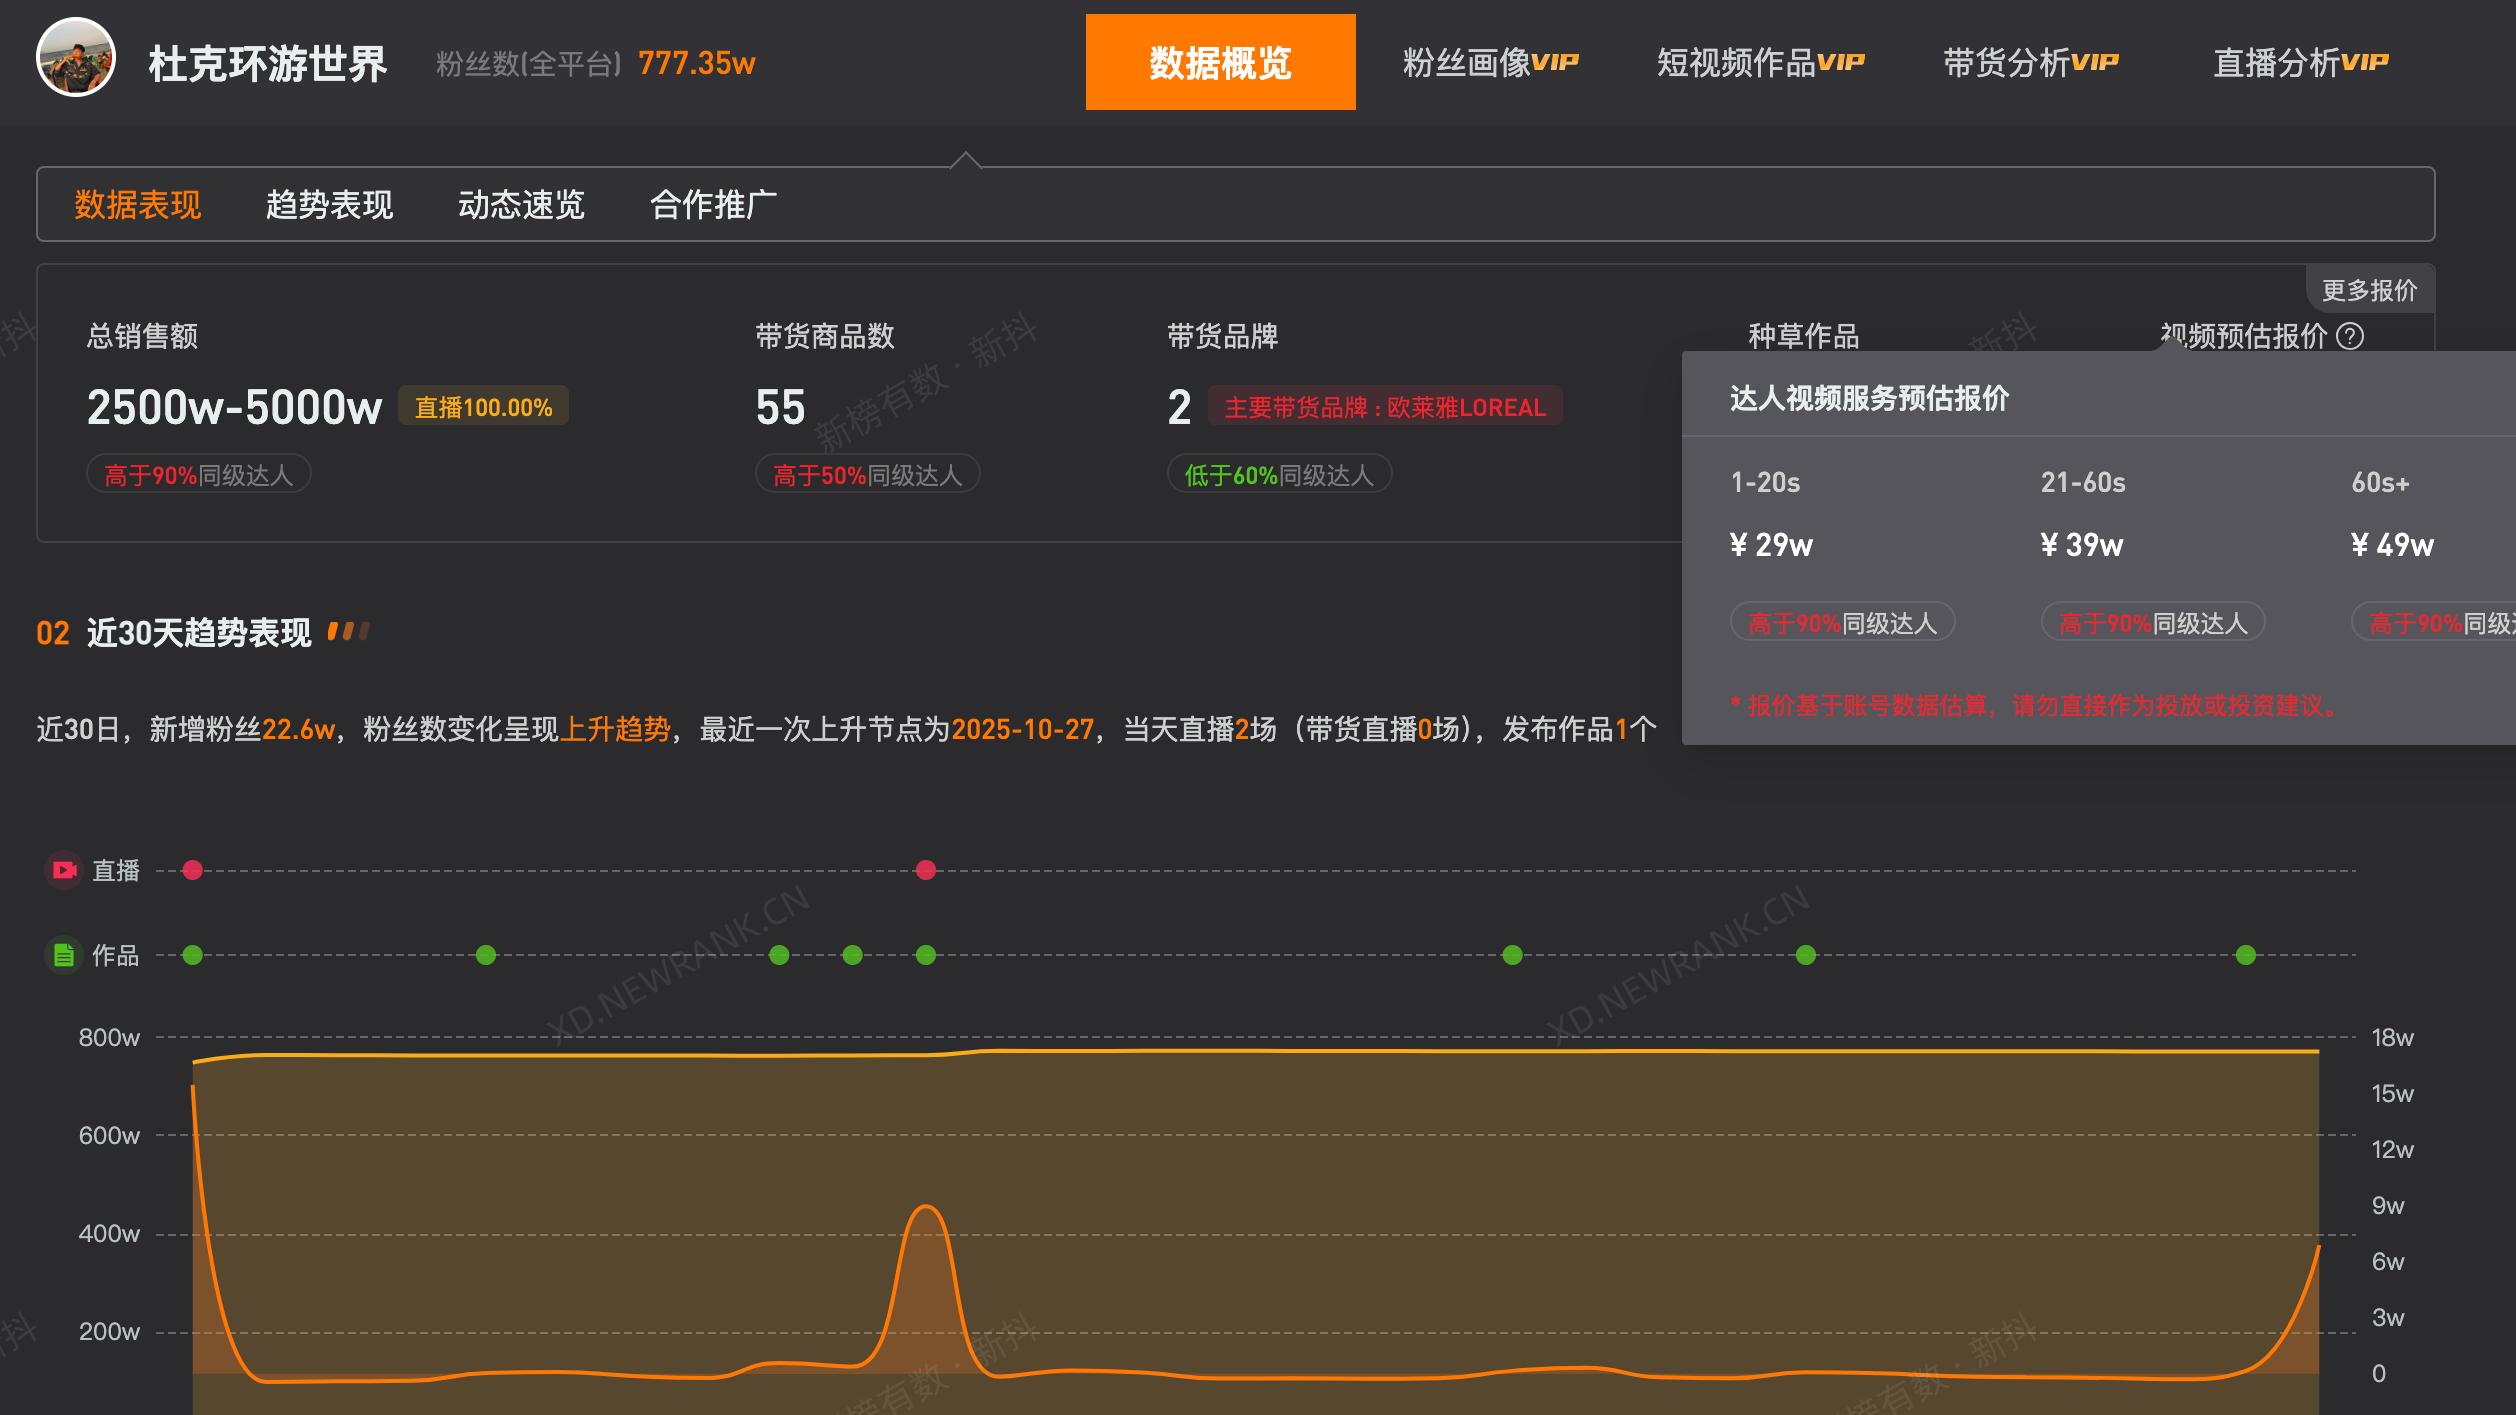The height and width of the screenshot is (1415, 2516).
Task: Switch to the 趋势表现 tab
Action: point(329,204)
